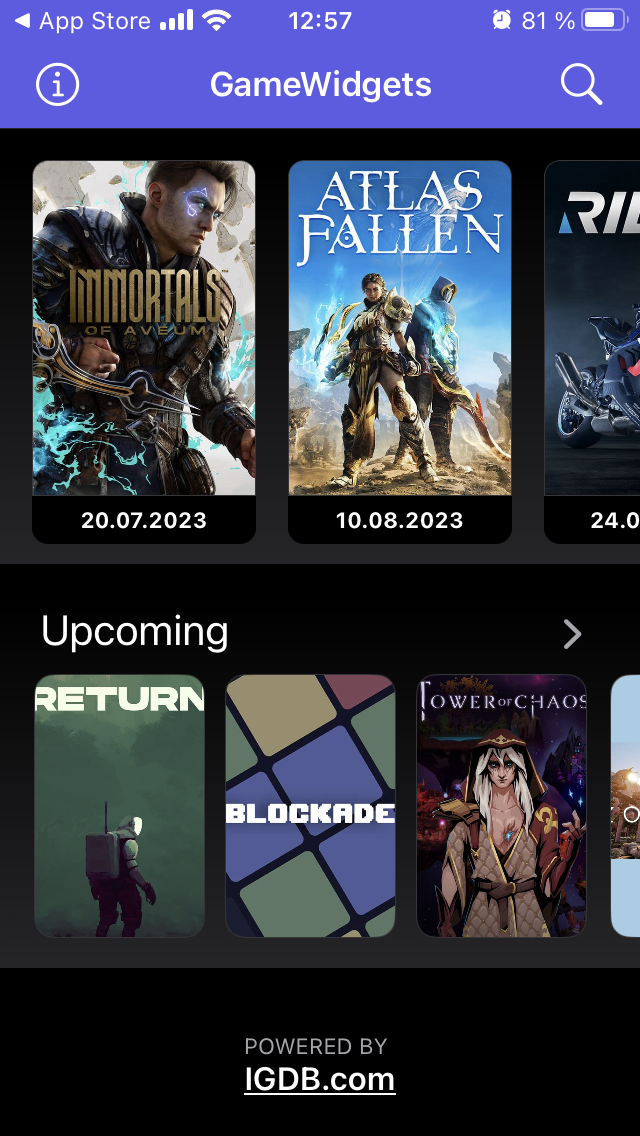Tap the GameWidgets title
The image size is (640, 1136).
pos(320,85)
